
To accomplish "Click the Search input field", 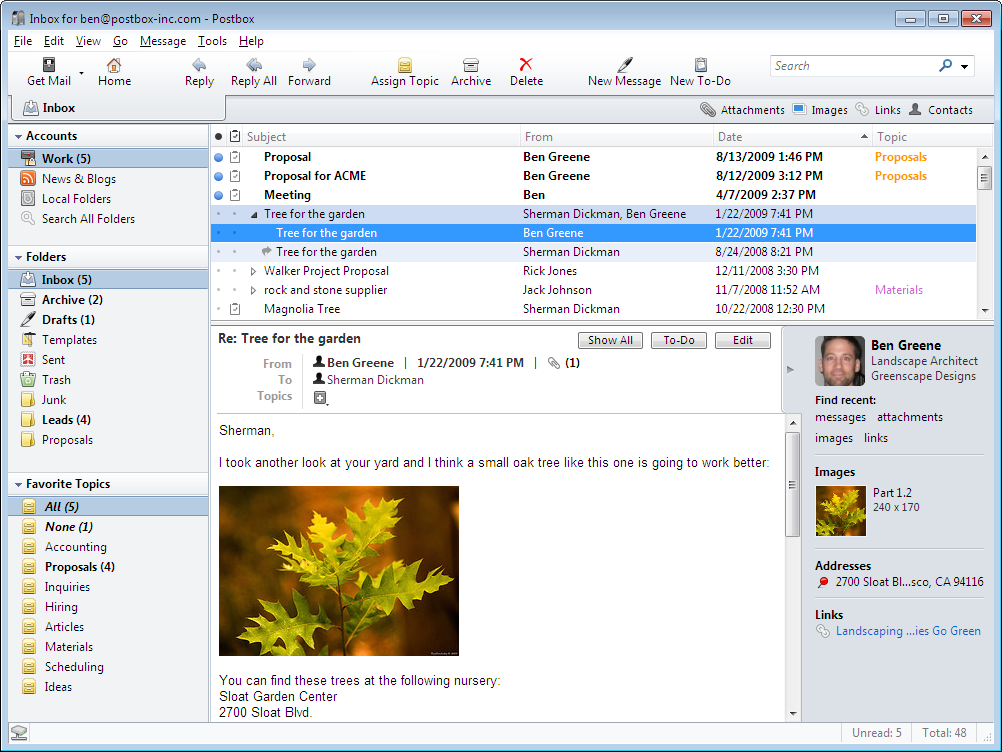I will click(x=853, y=66).
